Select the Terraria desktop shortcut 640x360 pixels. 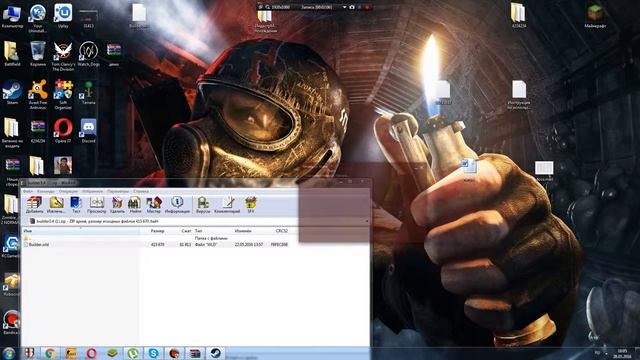[89, 92]
